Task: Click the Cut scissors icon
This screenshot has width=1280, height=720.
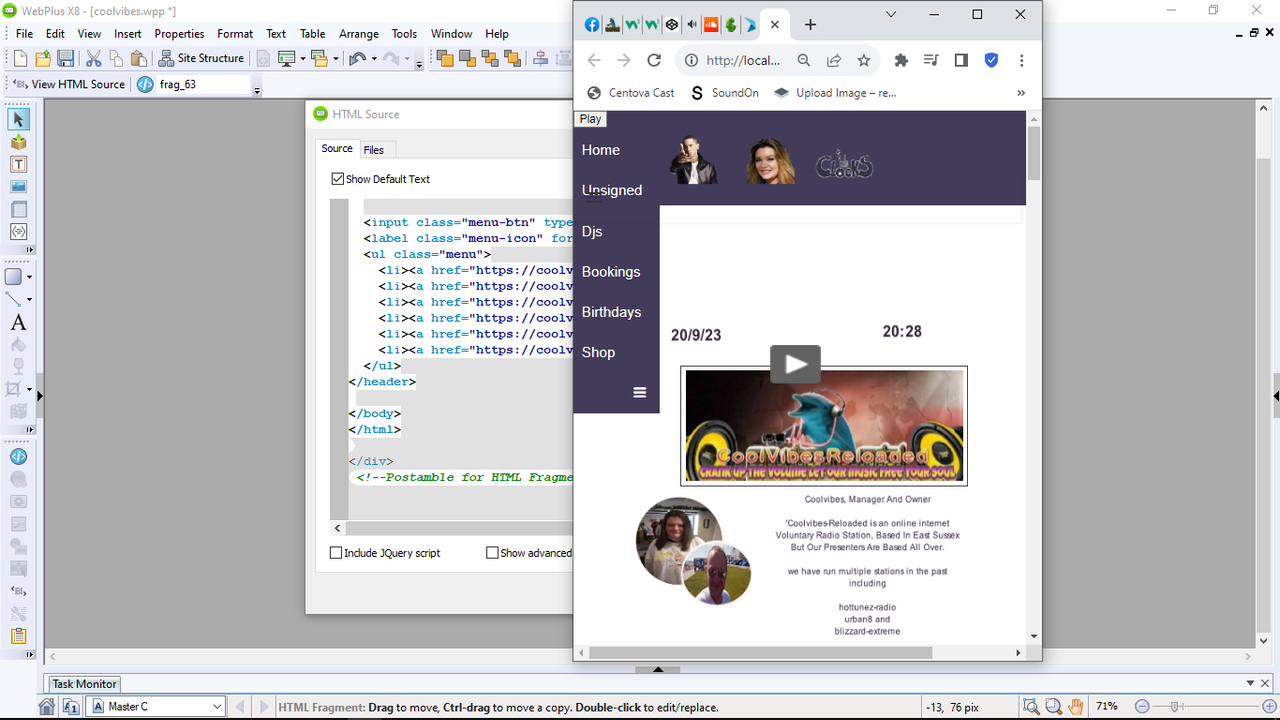Action: click(x=94, y=59)
